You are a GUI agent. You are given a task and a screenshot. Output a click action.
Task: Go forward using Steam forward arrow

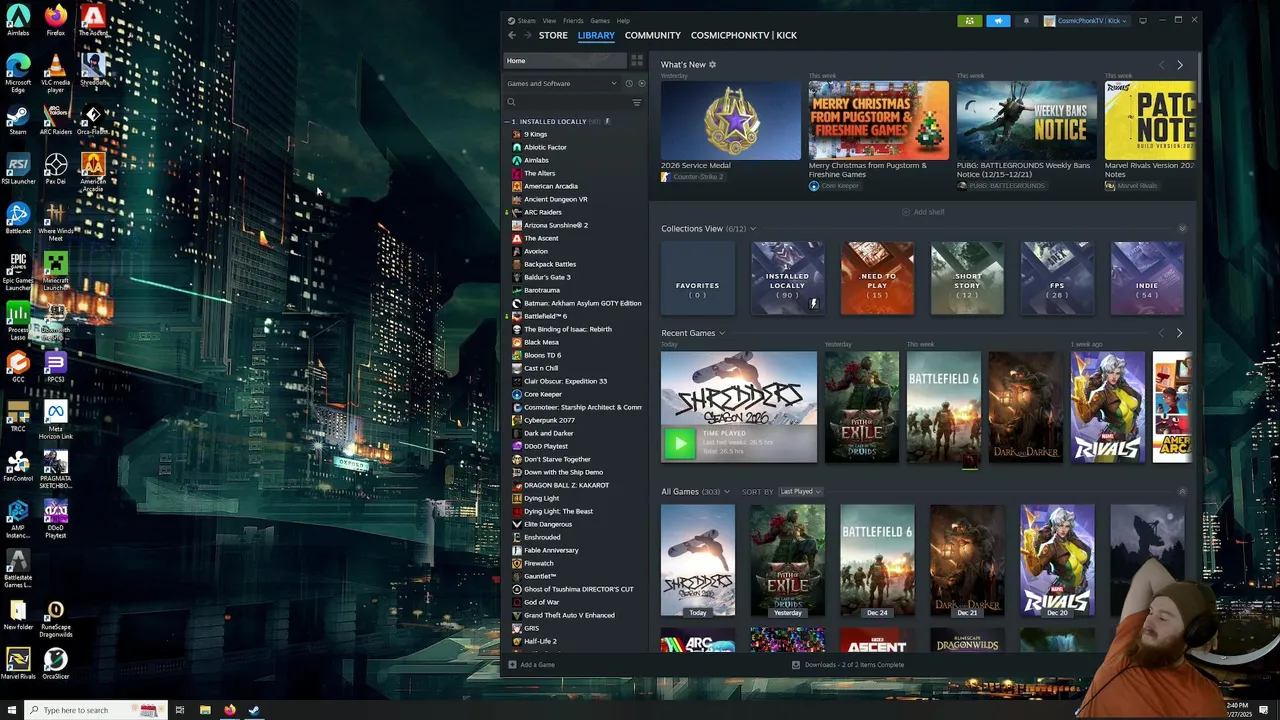point(527,35)
